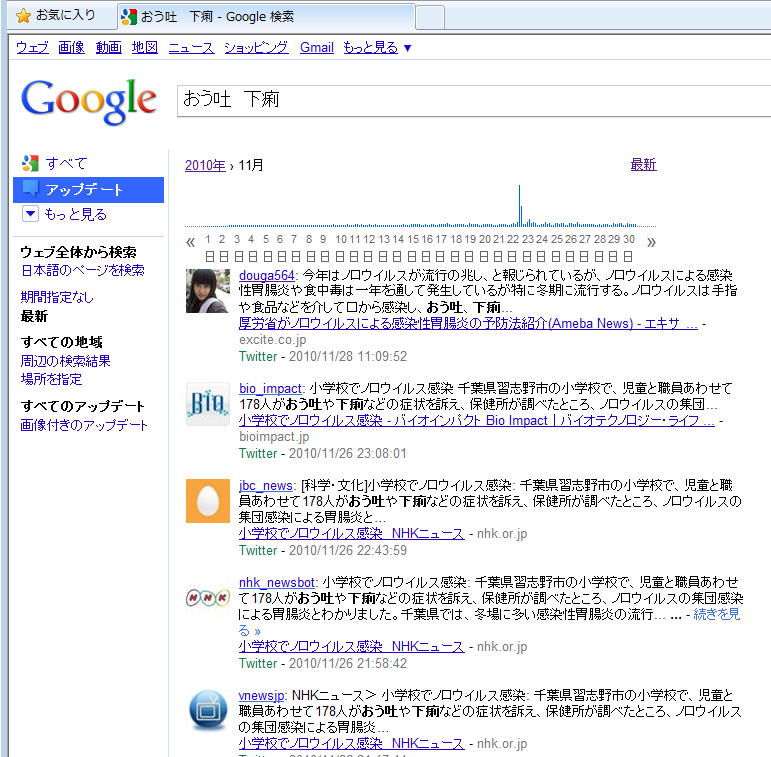Go to 画像 in top navigation
Image resolution: width=771 pixels, height=757 pixels.
[71, 47]
